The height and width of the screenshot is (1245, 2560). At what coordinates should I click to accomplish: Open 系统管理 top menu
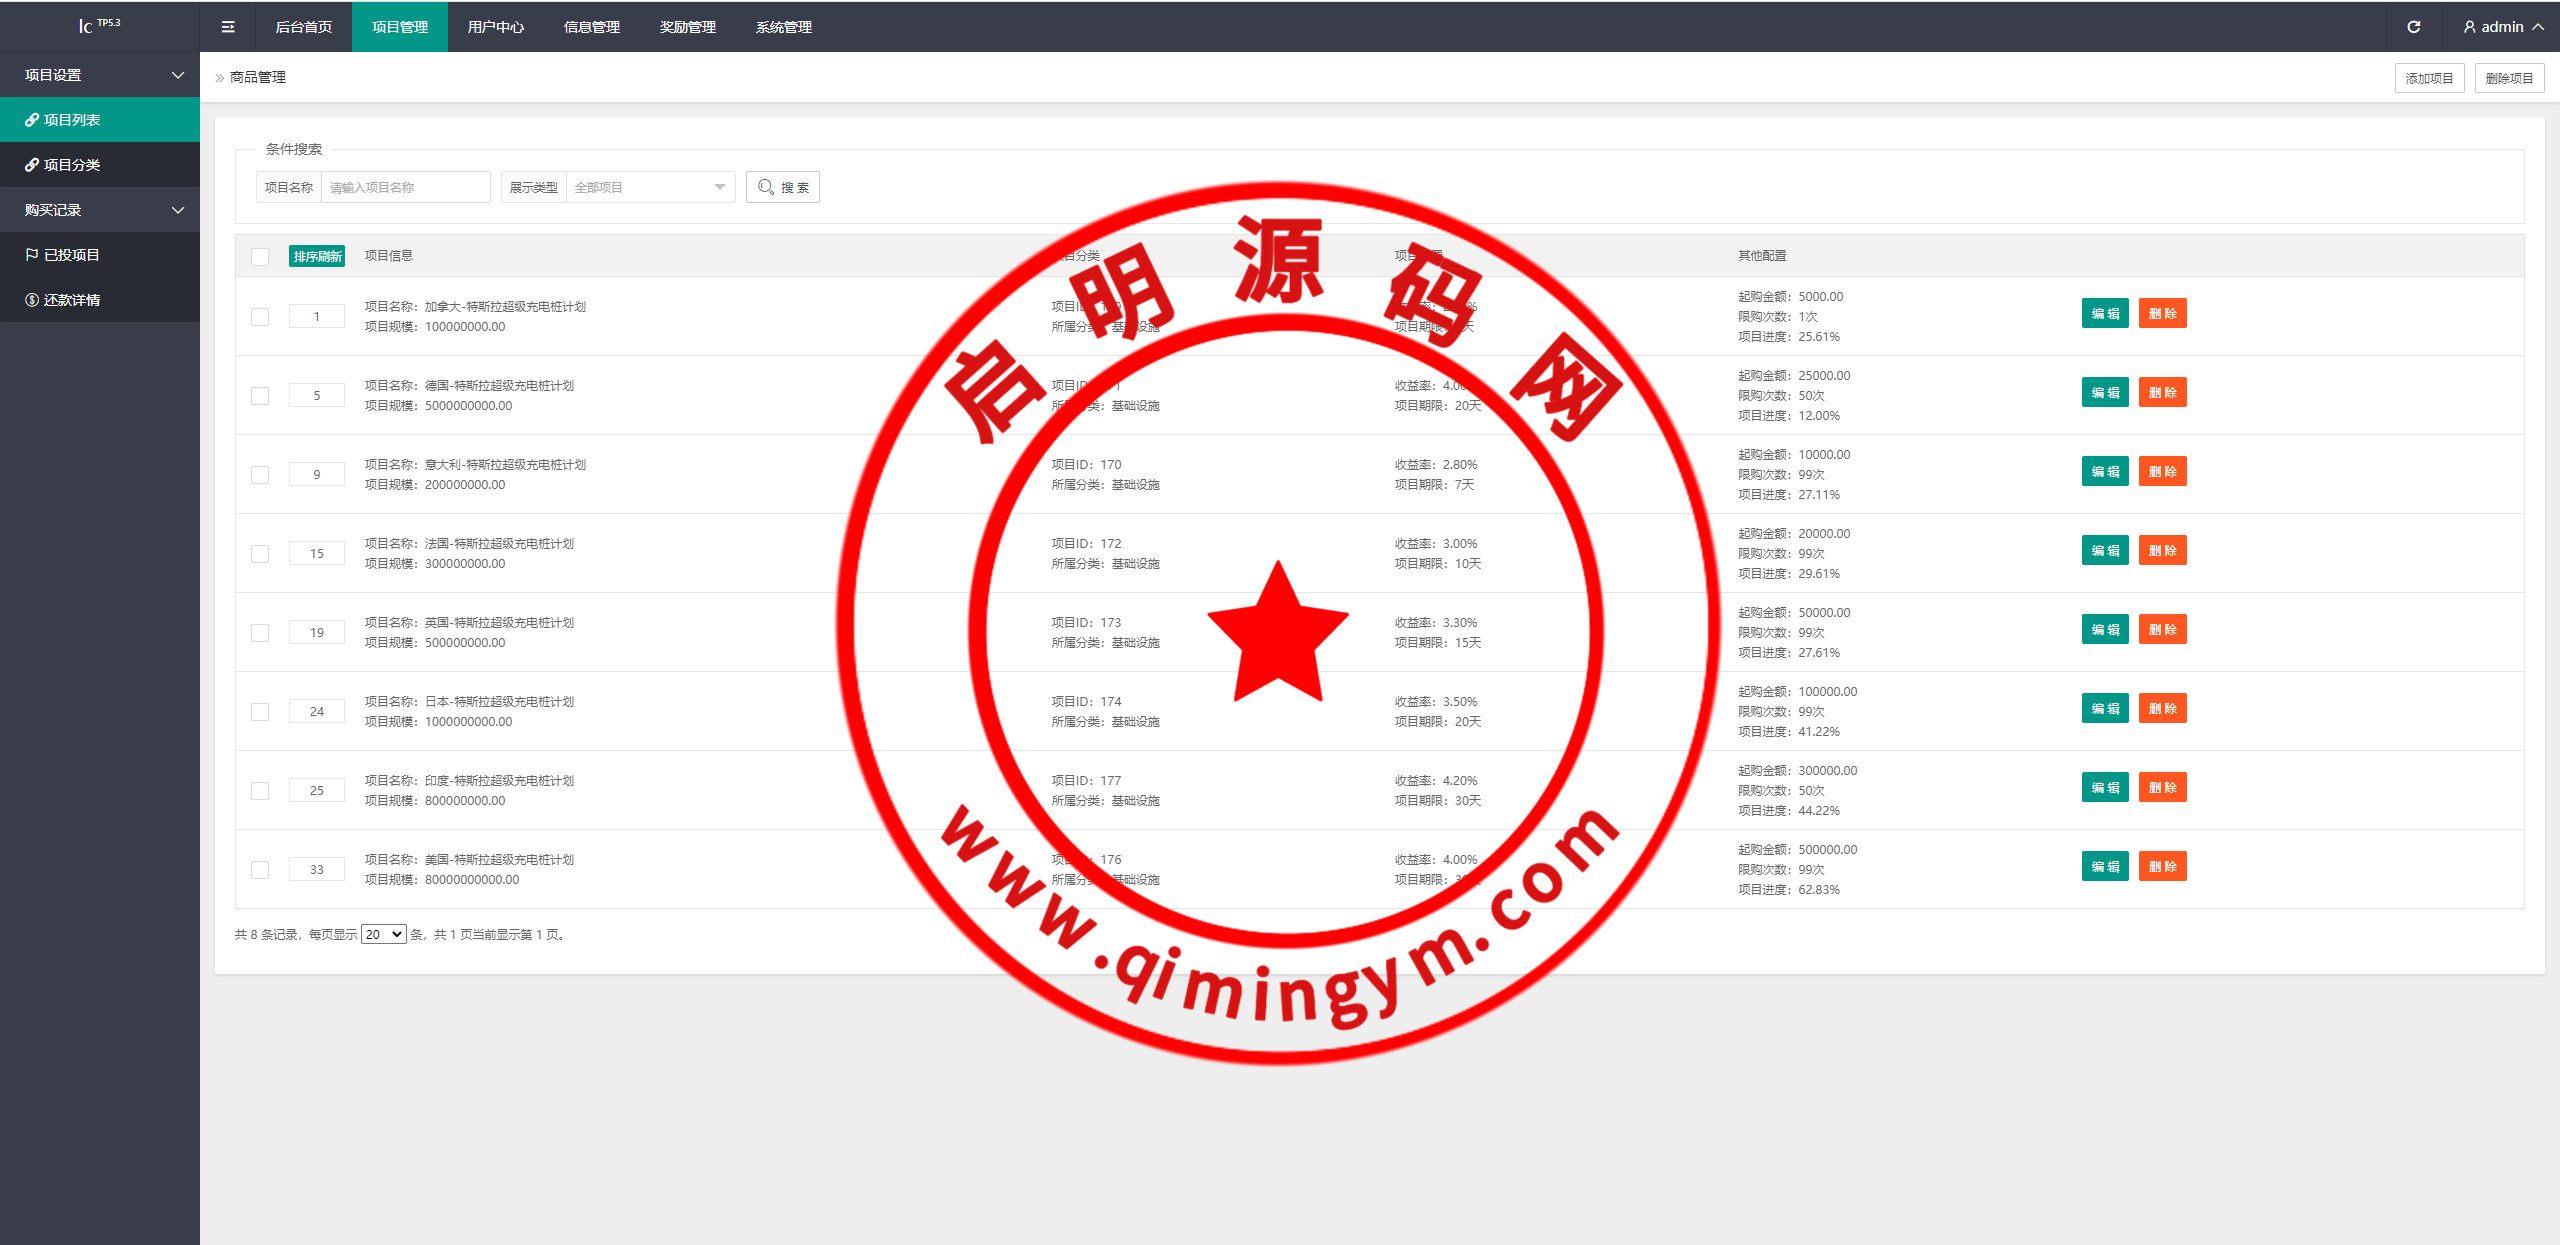coord(784,27)
